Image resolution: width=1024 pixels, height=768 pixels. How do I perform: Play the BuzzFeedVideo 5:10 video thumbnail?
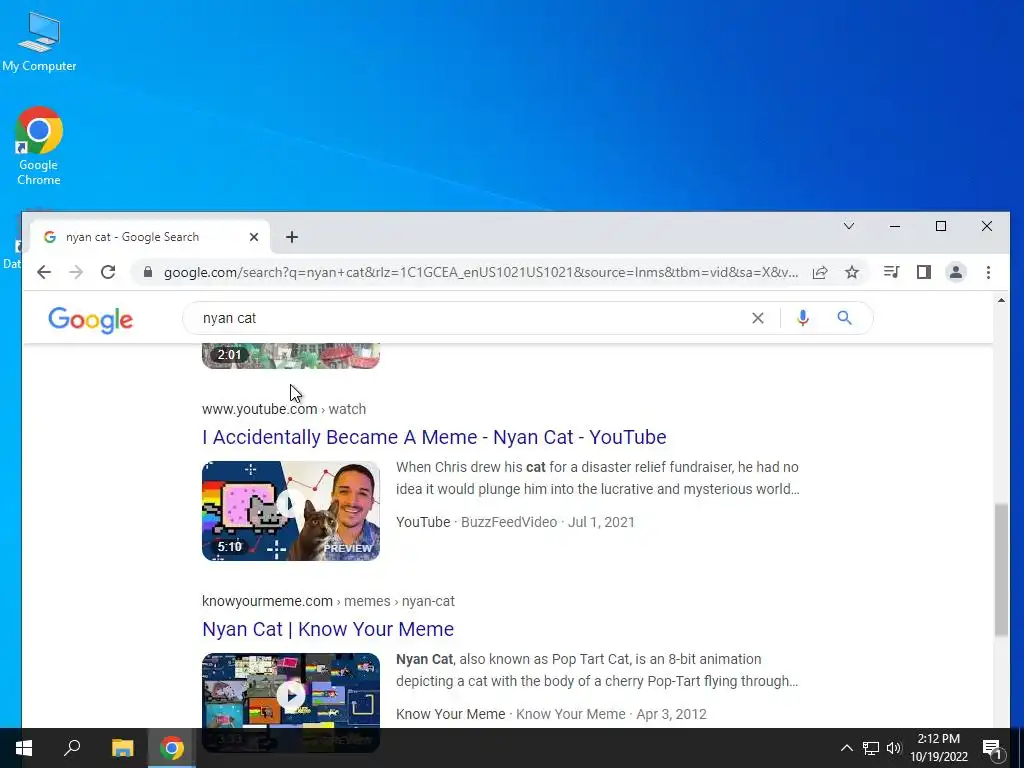291,511
